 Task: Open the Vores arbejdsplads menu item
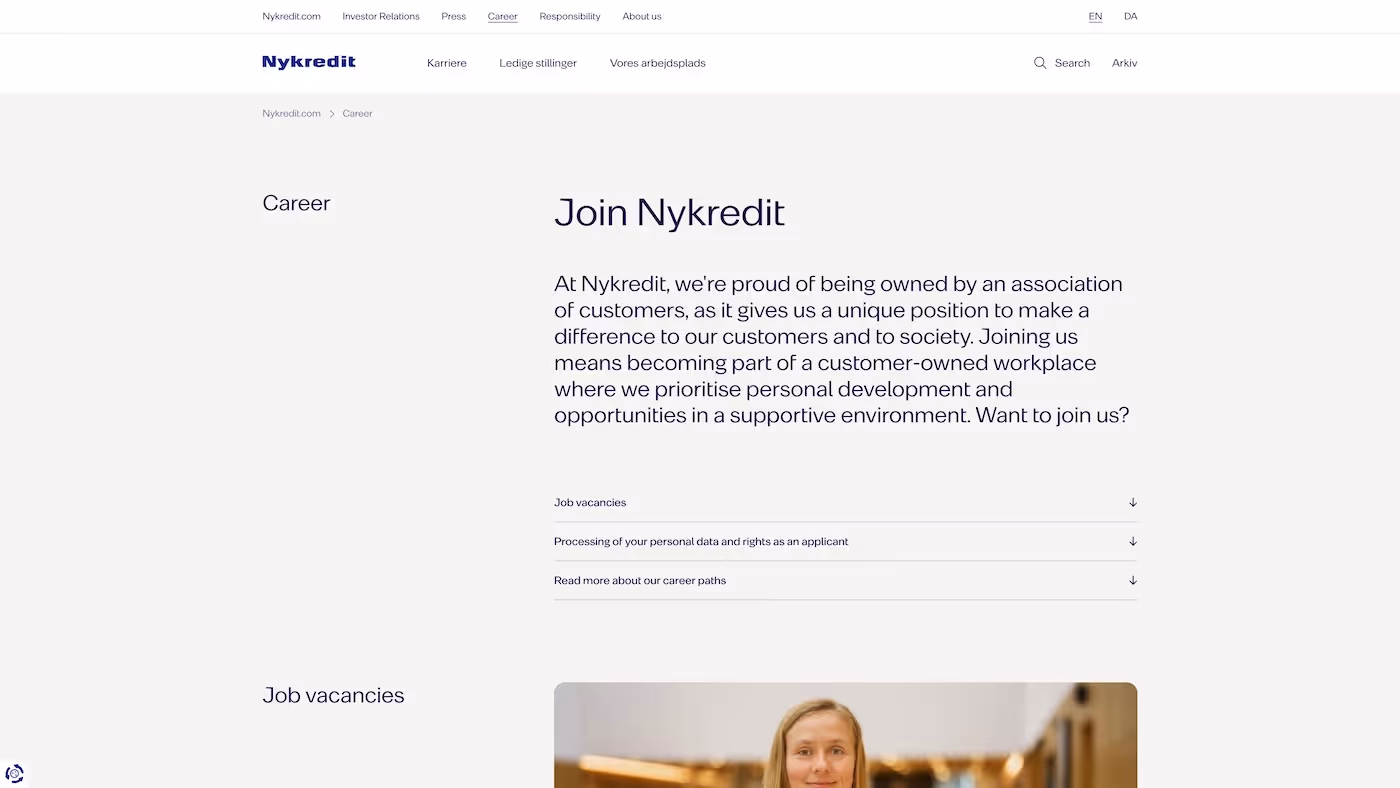point(656,61)
